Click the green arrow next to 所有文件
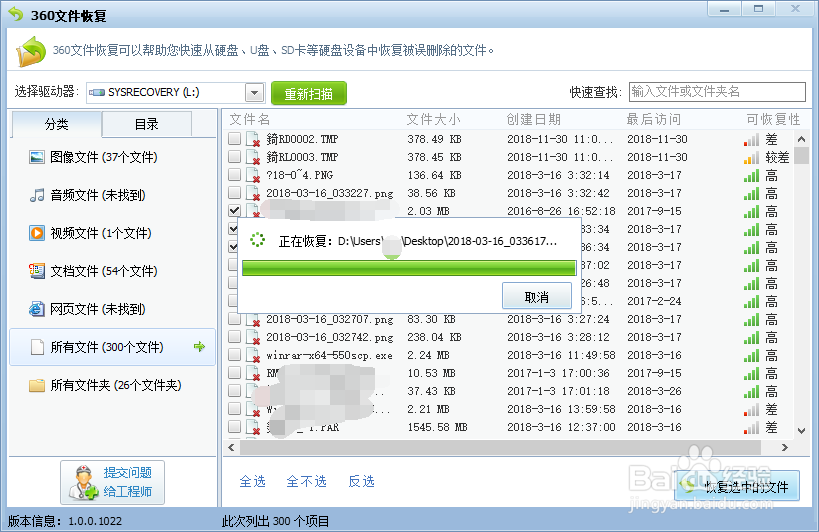The height and width of the screenshot is (532, 819). pos(199,347)
